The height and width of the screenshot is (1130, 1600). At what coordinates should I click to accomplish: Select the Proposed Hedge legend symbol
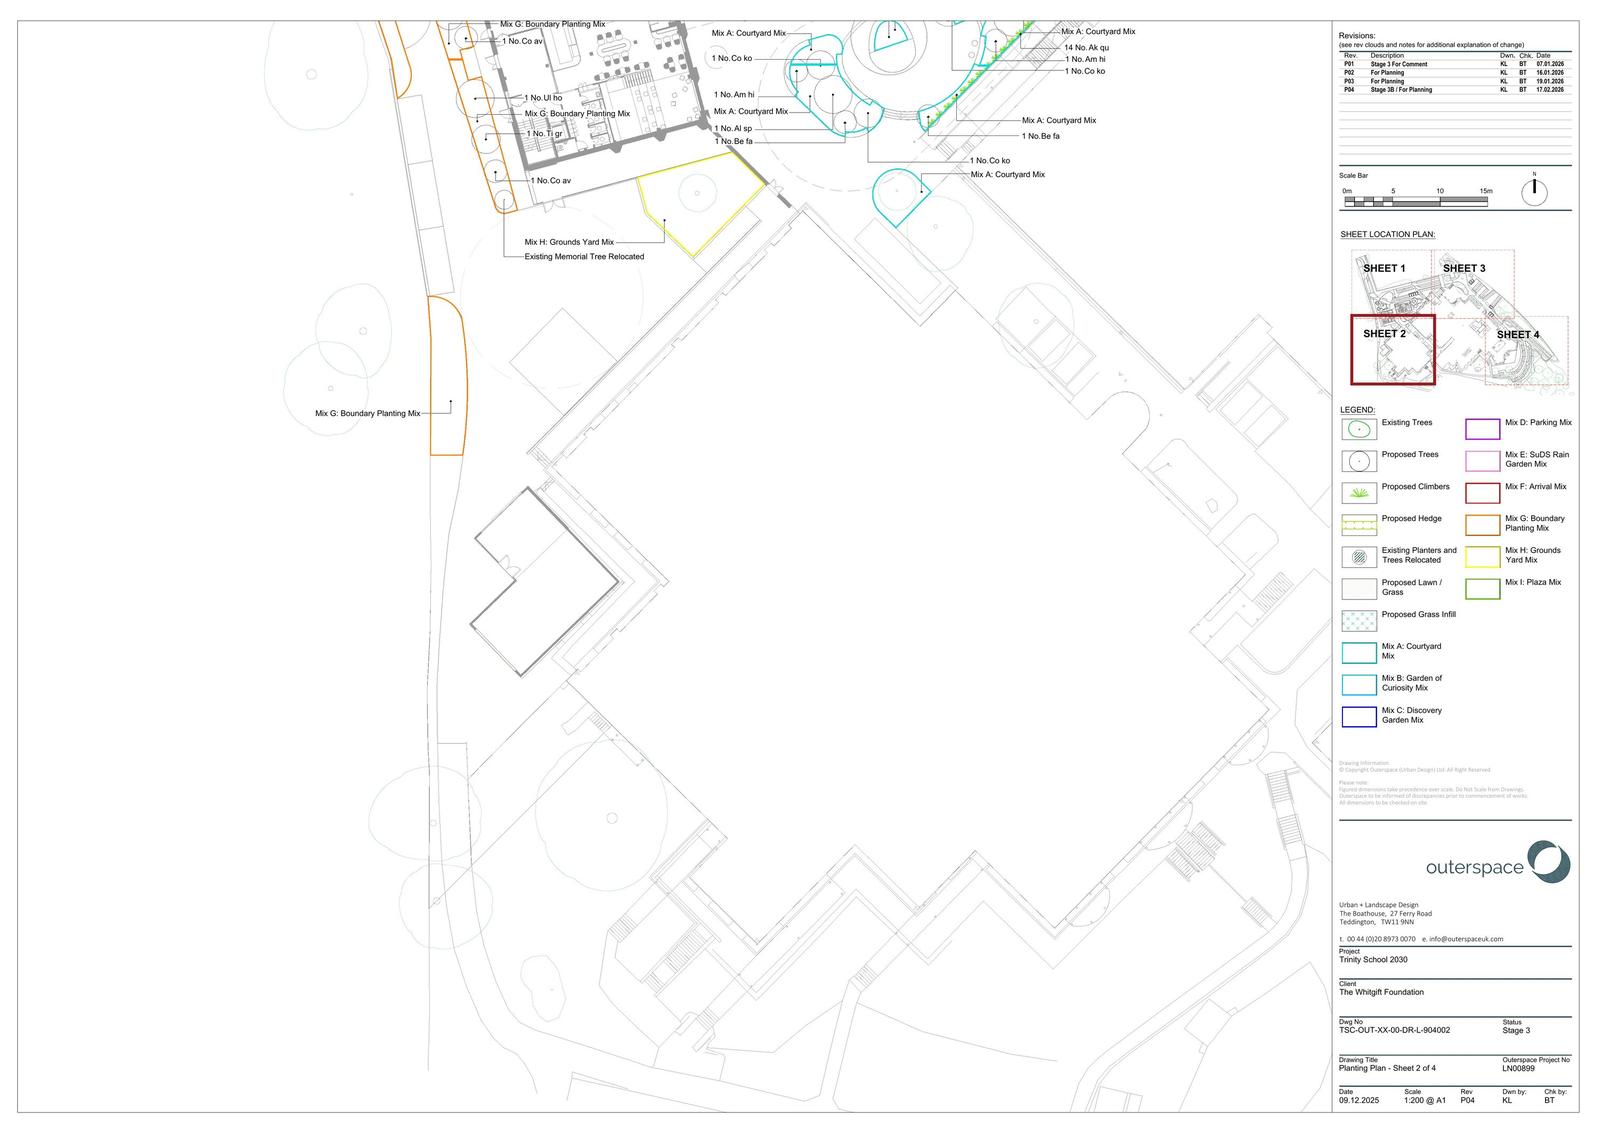click(x=1358, y=525)
